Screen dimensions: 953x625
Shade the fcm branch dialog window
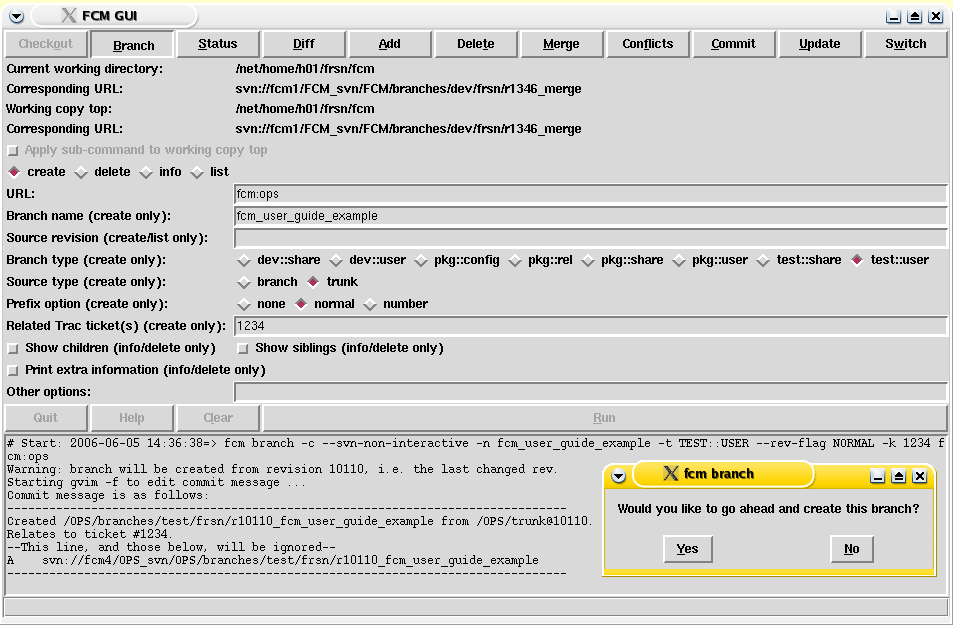pos(898,476)
